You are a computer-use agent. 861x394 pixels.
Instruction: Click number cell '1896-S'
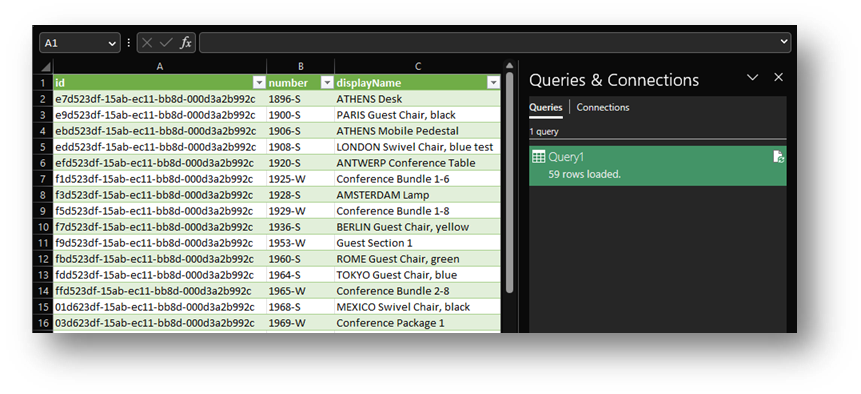tap(300, 99)
